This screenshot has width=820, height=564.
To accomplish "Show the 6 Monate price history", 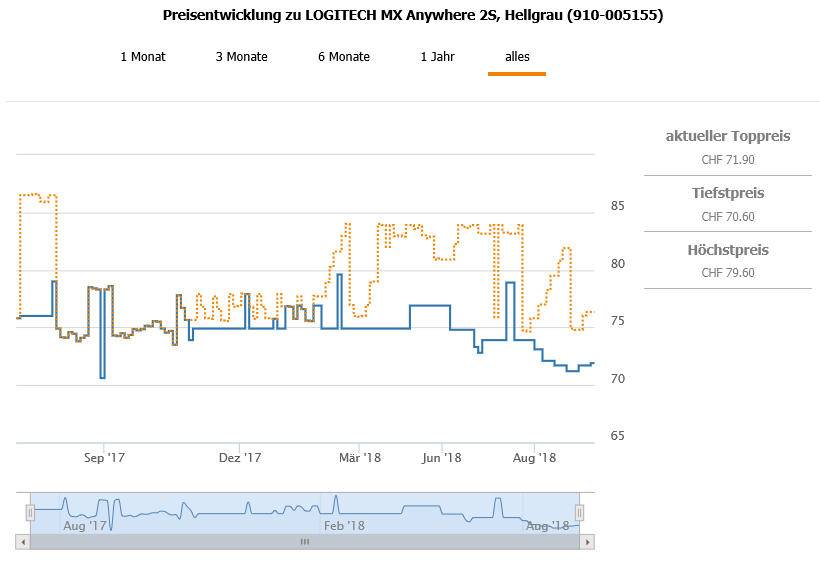I will (344, 57).
